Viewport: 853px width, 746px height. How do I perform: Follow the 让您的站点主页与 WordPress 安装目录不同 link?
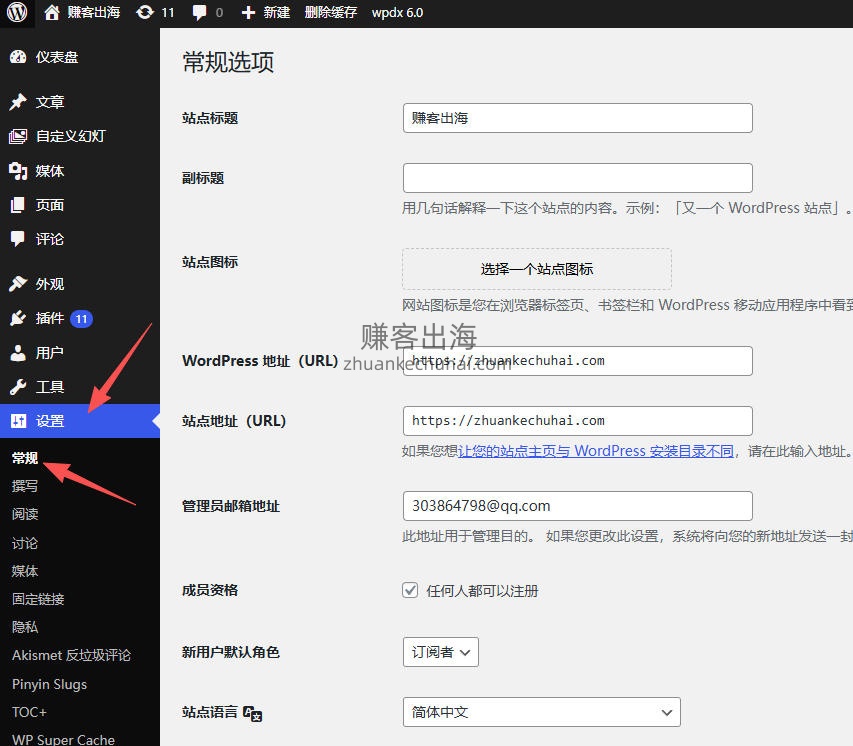pyautogui.click(x=596, y=451)
